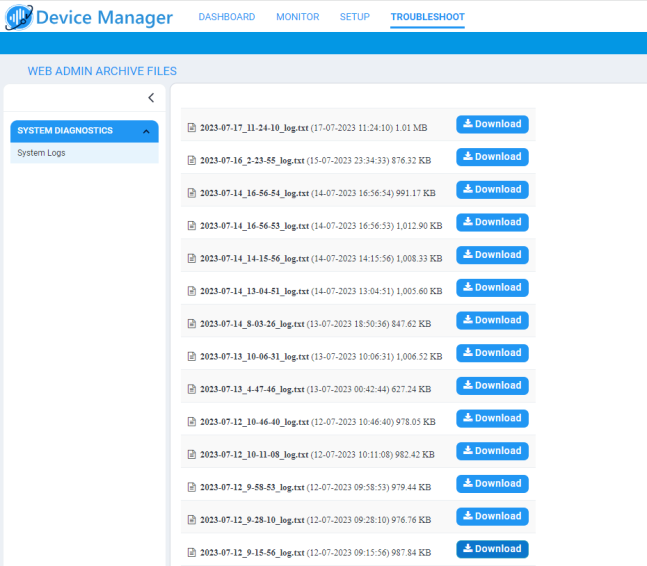
Task: Collapse the sidebar with the left chevron
Action: [151, 98]
